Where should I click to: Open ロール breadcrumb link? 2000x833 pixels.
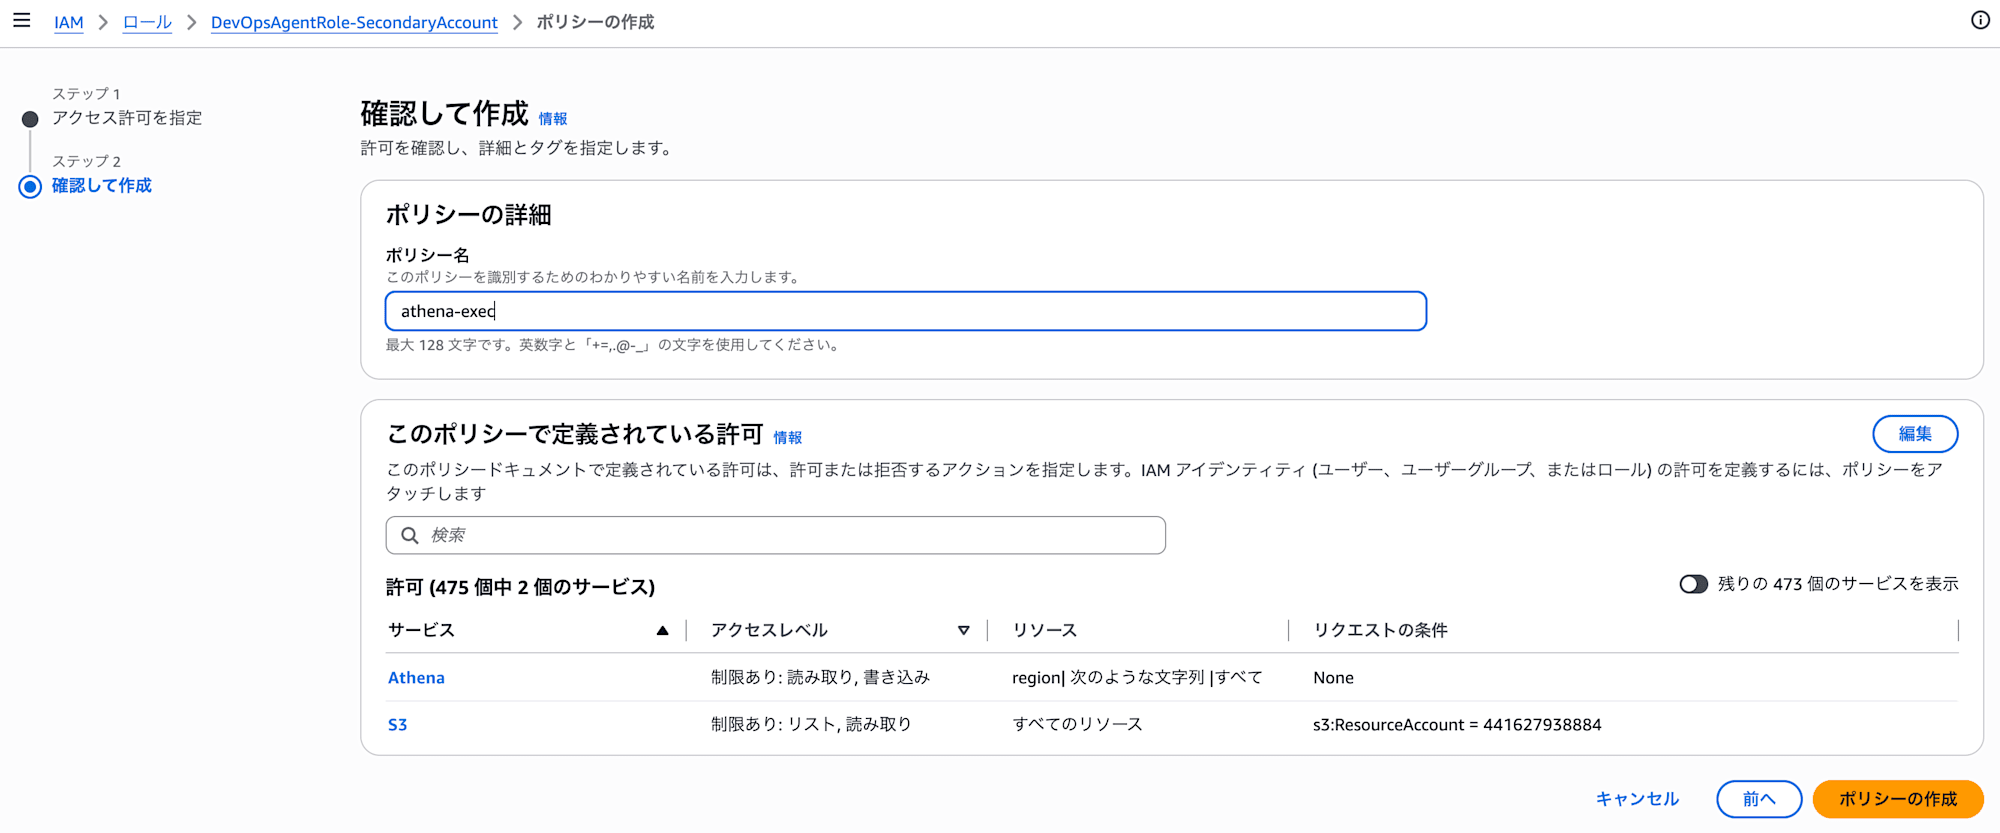(147, 22)
